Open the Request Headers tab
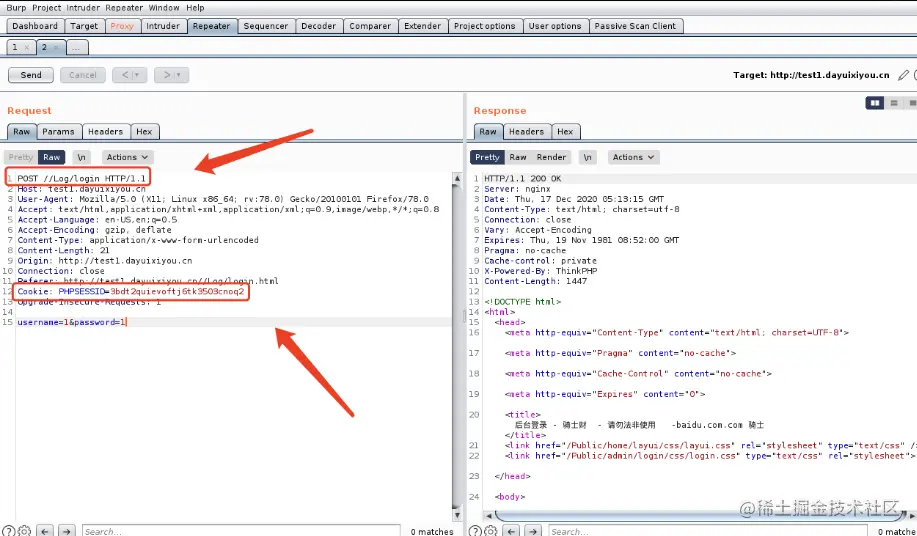The image size is (917, 536). click(105, 132)
